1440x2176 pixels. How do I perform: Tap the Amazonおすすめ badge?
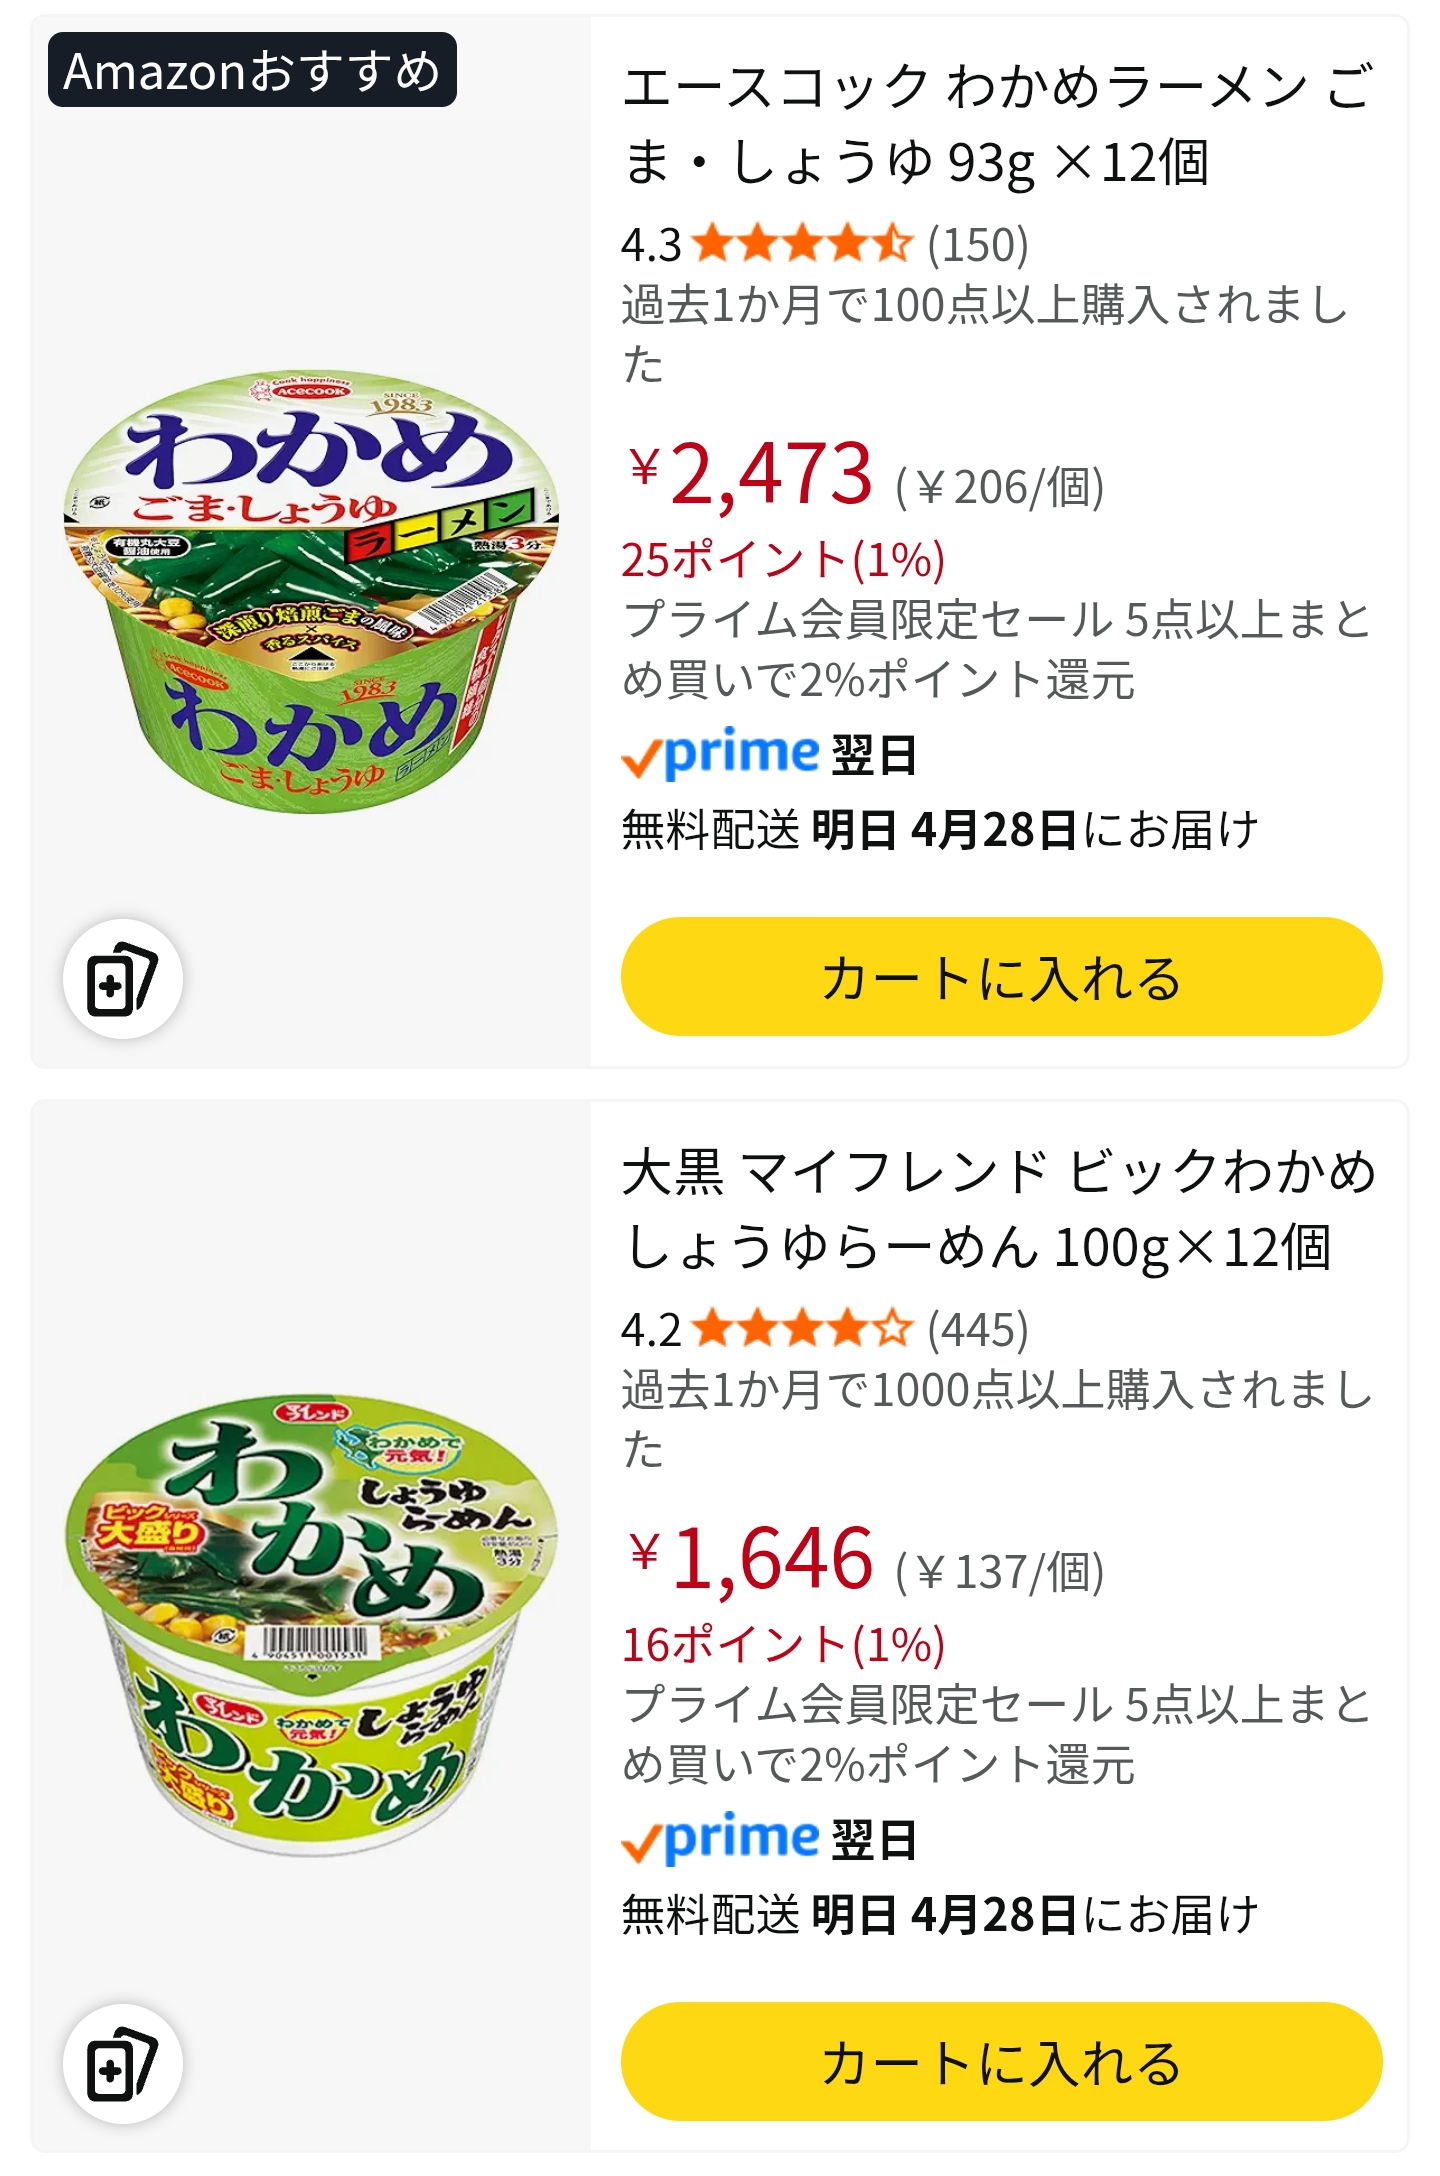point(252,70)
